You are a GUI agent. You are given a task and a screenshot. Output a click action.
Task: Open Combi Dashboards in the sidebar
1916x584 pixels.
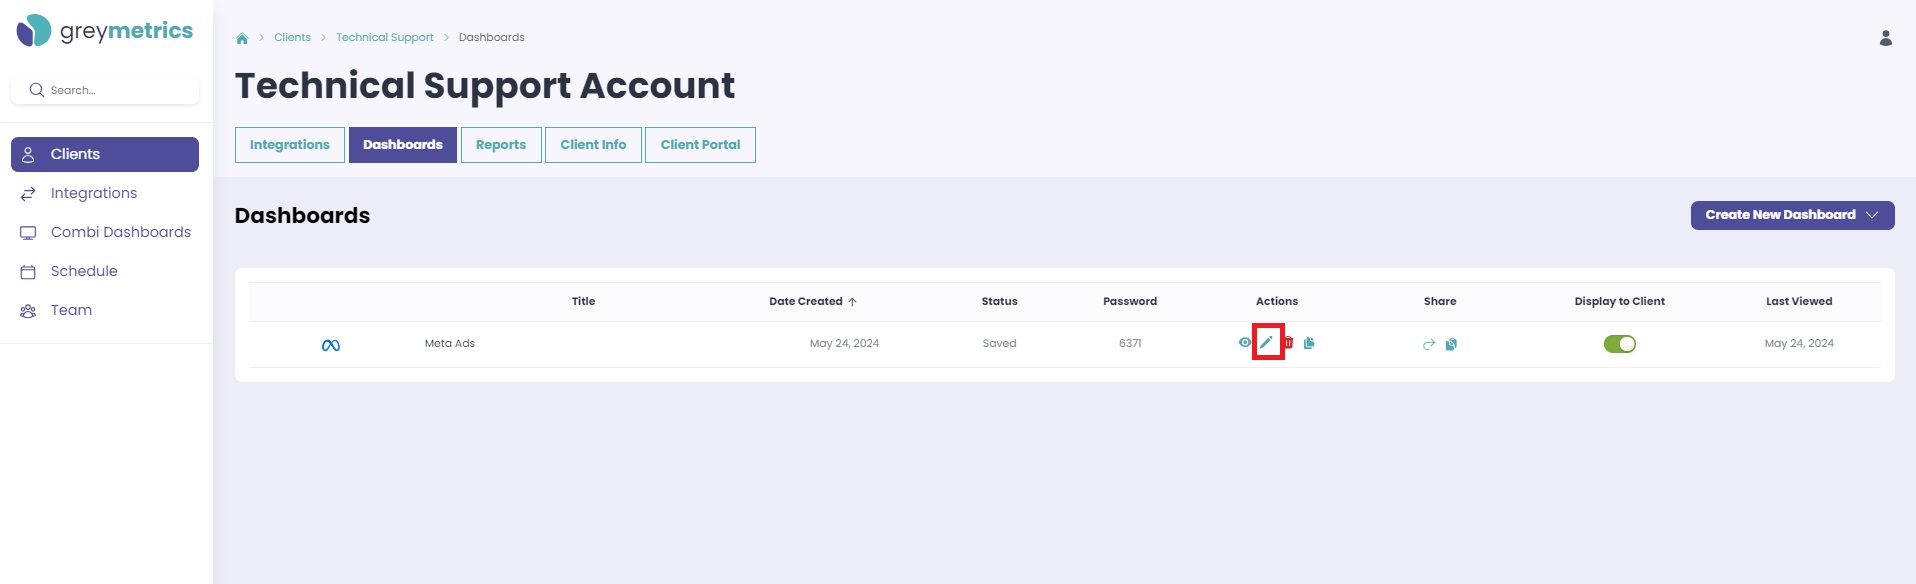[105, 232]
